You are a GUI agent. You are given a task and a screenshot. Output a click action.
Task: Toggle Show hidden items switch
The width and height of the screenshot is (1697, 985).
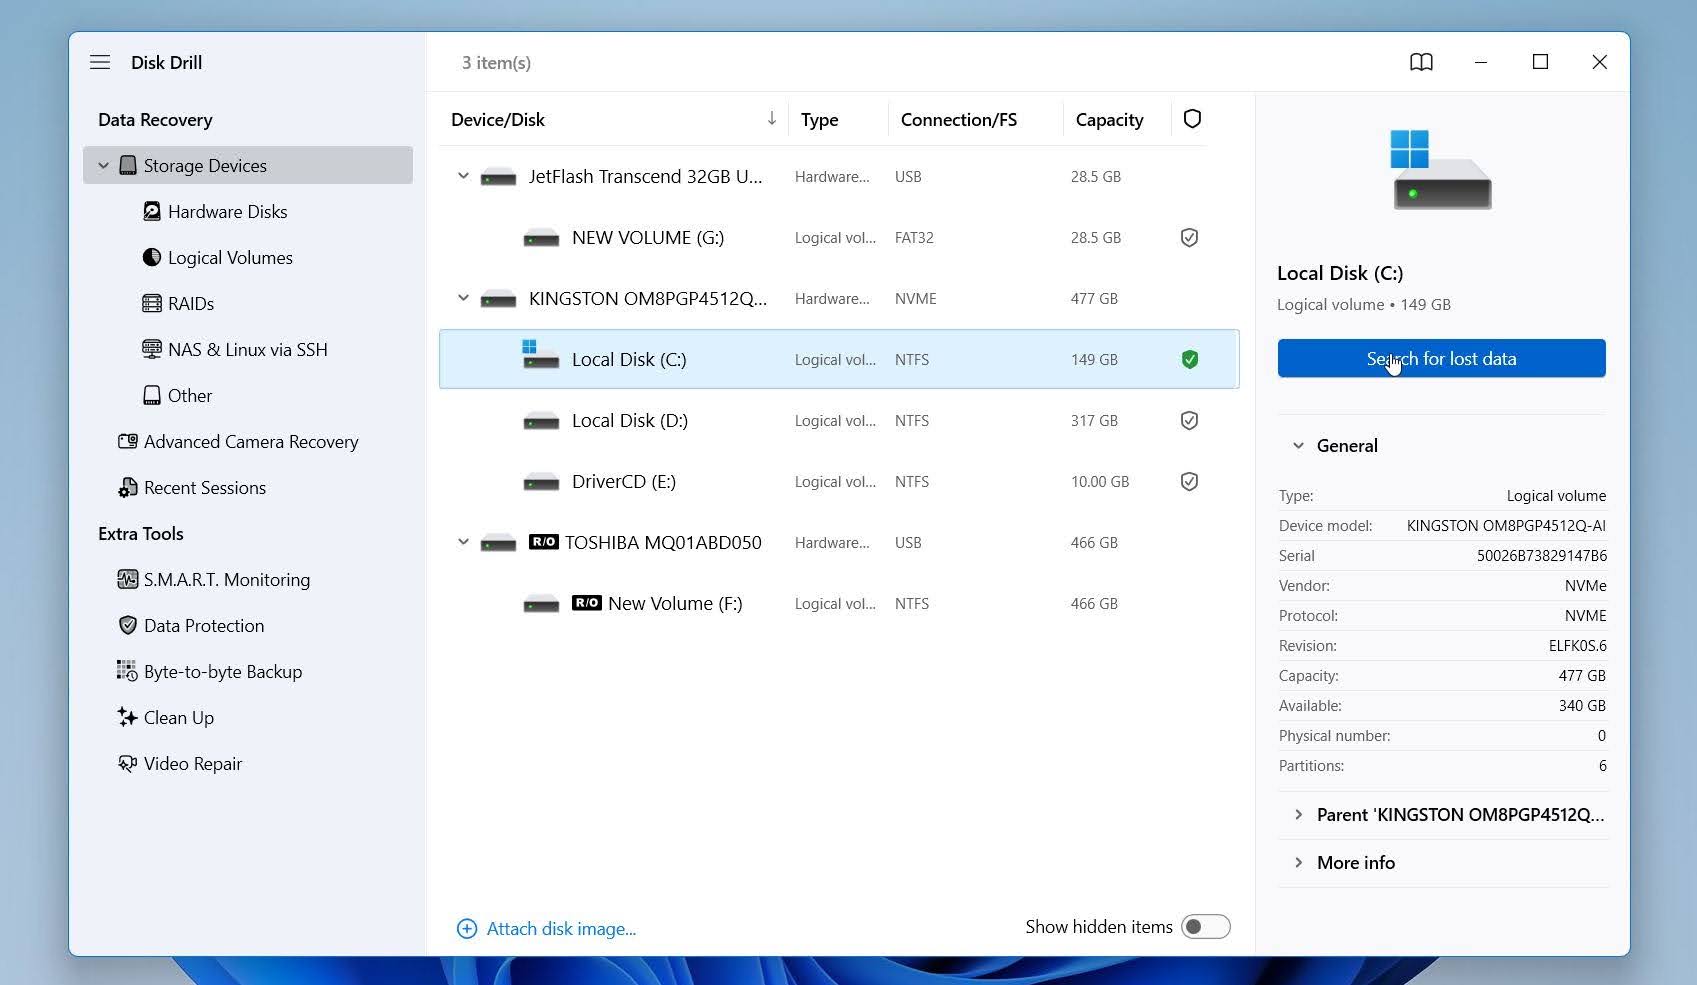click(x=1205, y=927)
